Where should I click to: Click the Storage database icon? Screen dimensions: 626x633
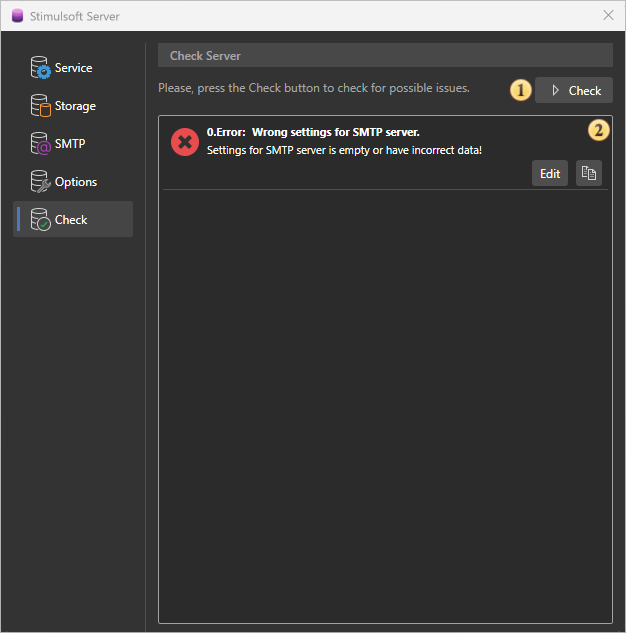40,106
